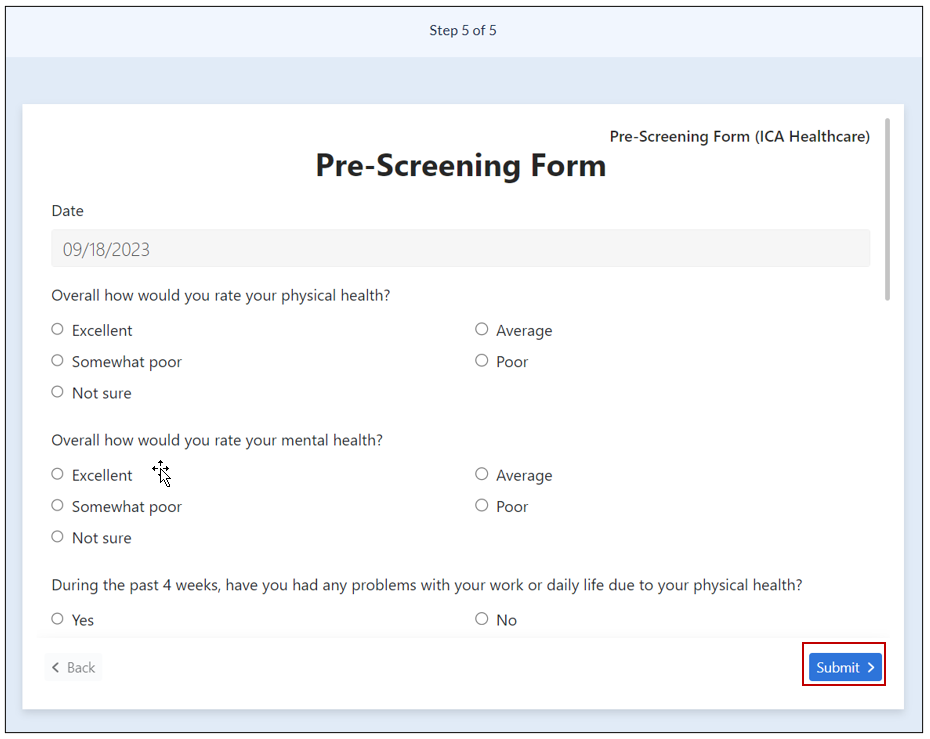Choose Average for physical health
The height and width of the screenshot is (739, 930).
pos(482,329)
